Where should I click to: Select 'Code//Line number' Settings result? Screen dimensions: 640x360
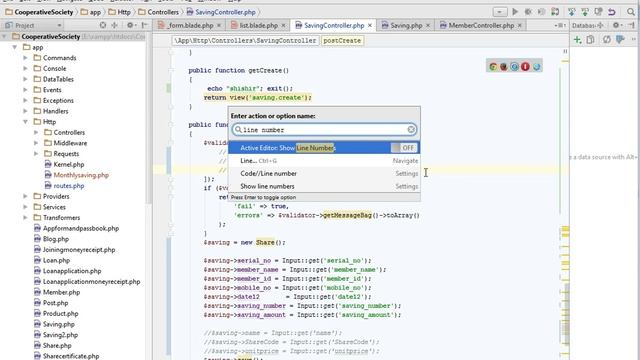(x=324, y=173)
